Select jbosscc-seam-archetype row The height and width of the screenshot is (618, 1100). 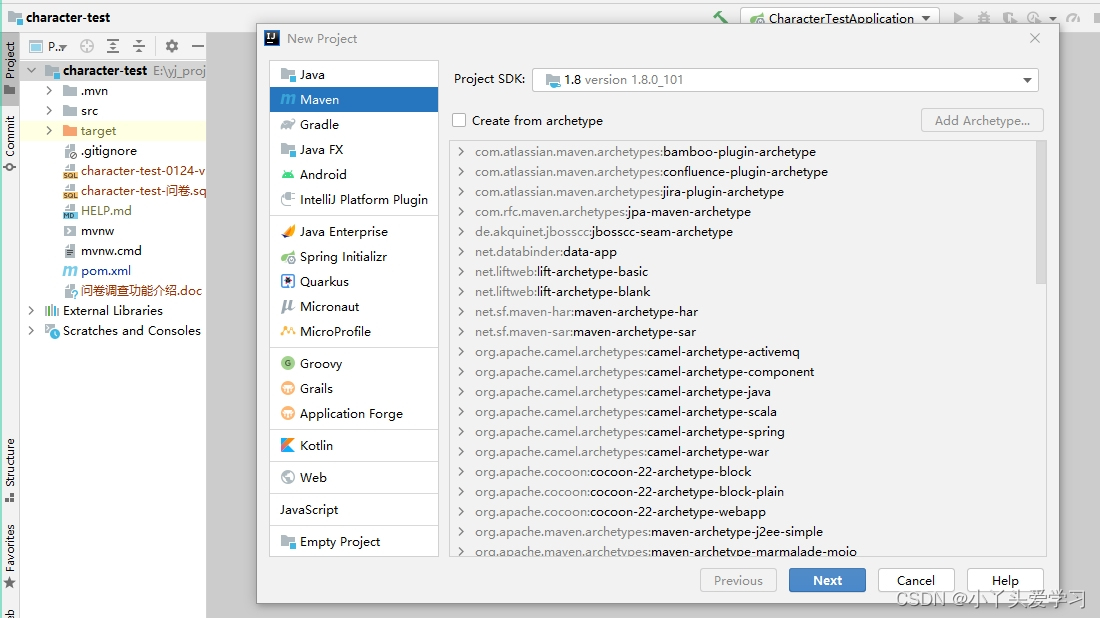click(x=742, y=231)
